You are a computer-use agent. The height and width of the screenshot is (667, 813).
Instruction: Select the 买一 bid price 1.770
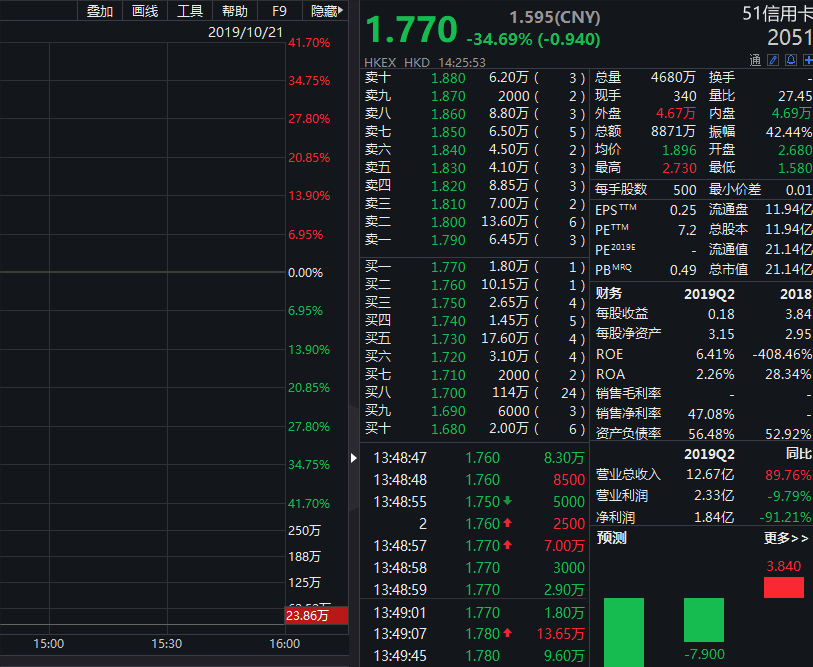[x=448, y=267]
